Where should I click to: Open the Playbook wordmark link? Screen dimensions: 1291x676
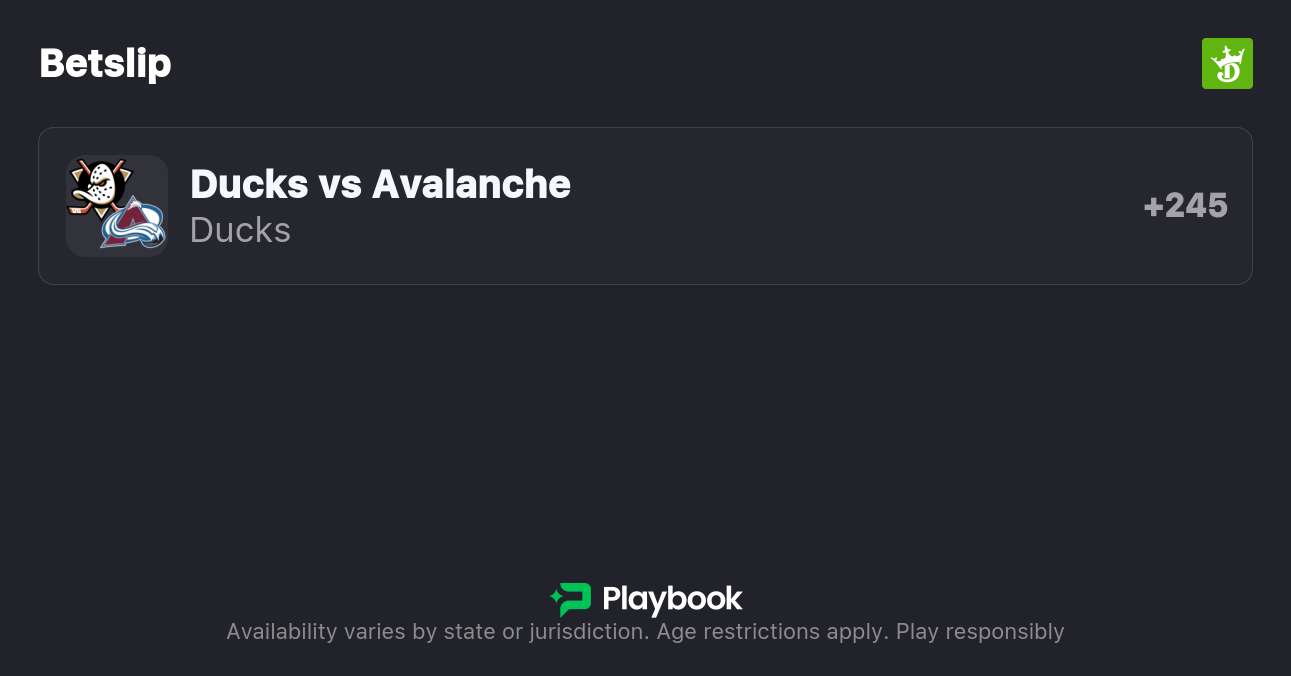672,599
